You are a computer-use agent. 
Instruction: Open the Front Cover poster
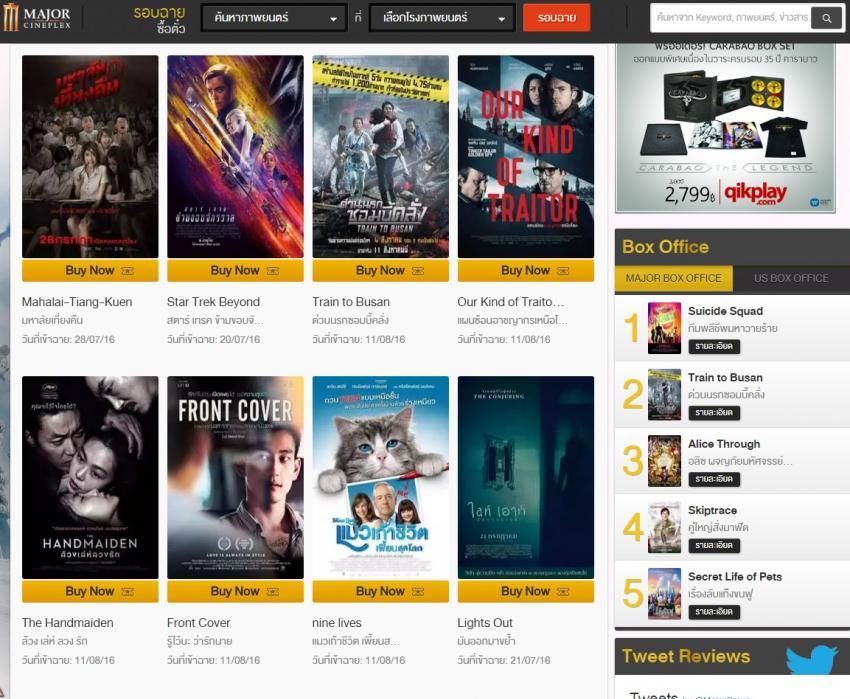235,477
